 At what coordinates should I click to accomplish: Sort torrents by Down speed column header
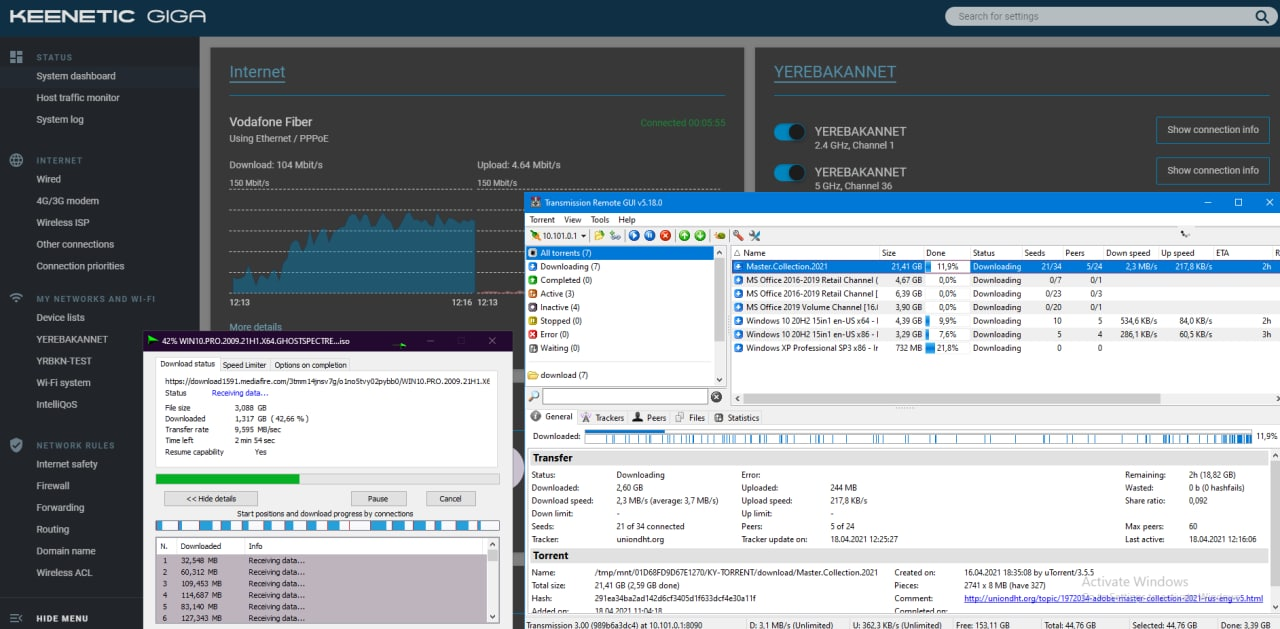point(1128,253)
